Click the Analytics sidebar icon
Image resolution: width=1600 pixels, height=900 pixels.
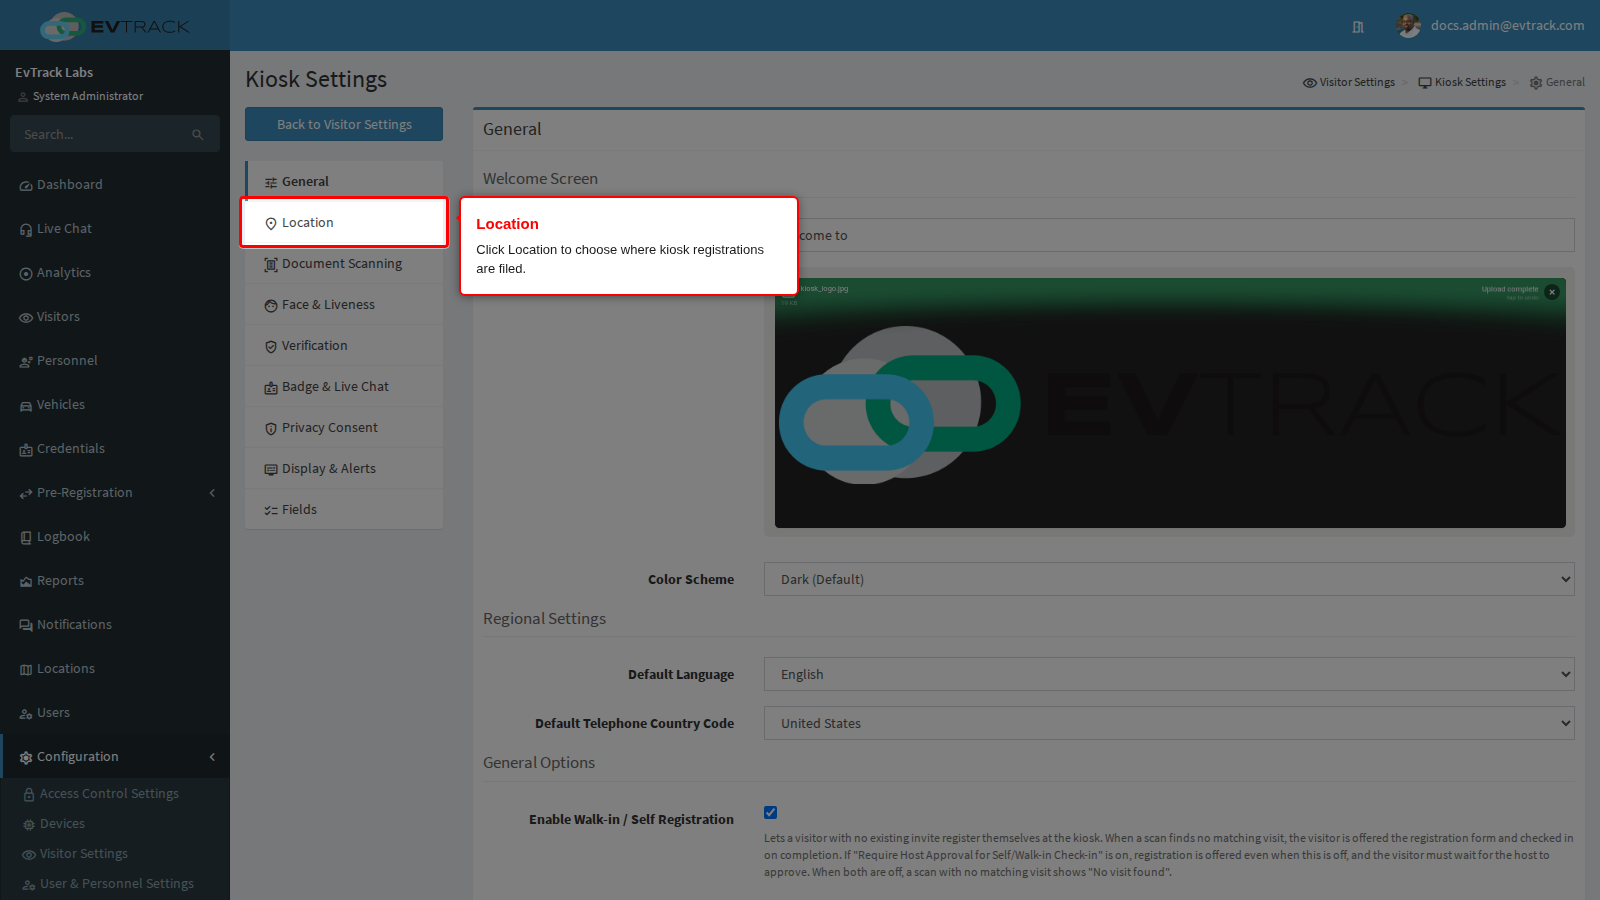click(26, 274)
